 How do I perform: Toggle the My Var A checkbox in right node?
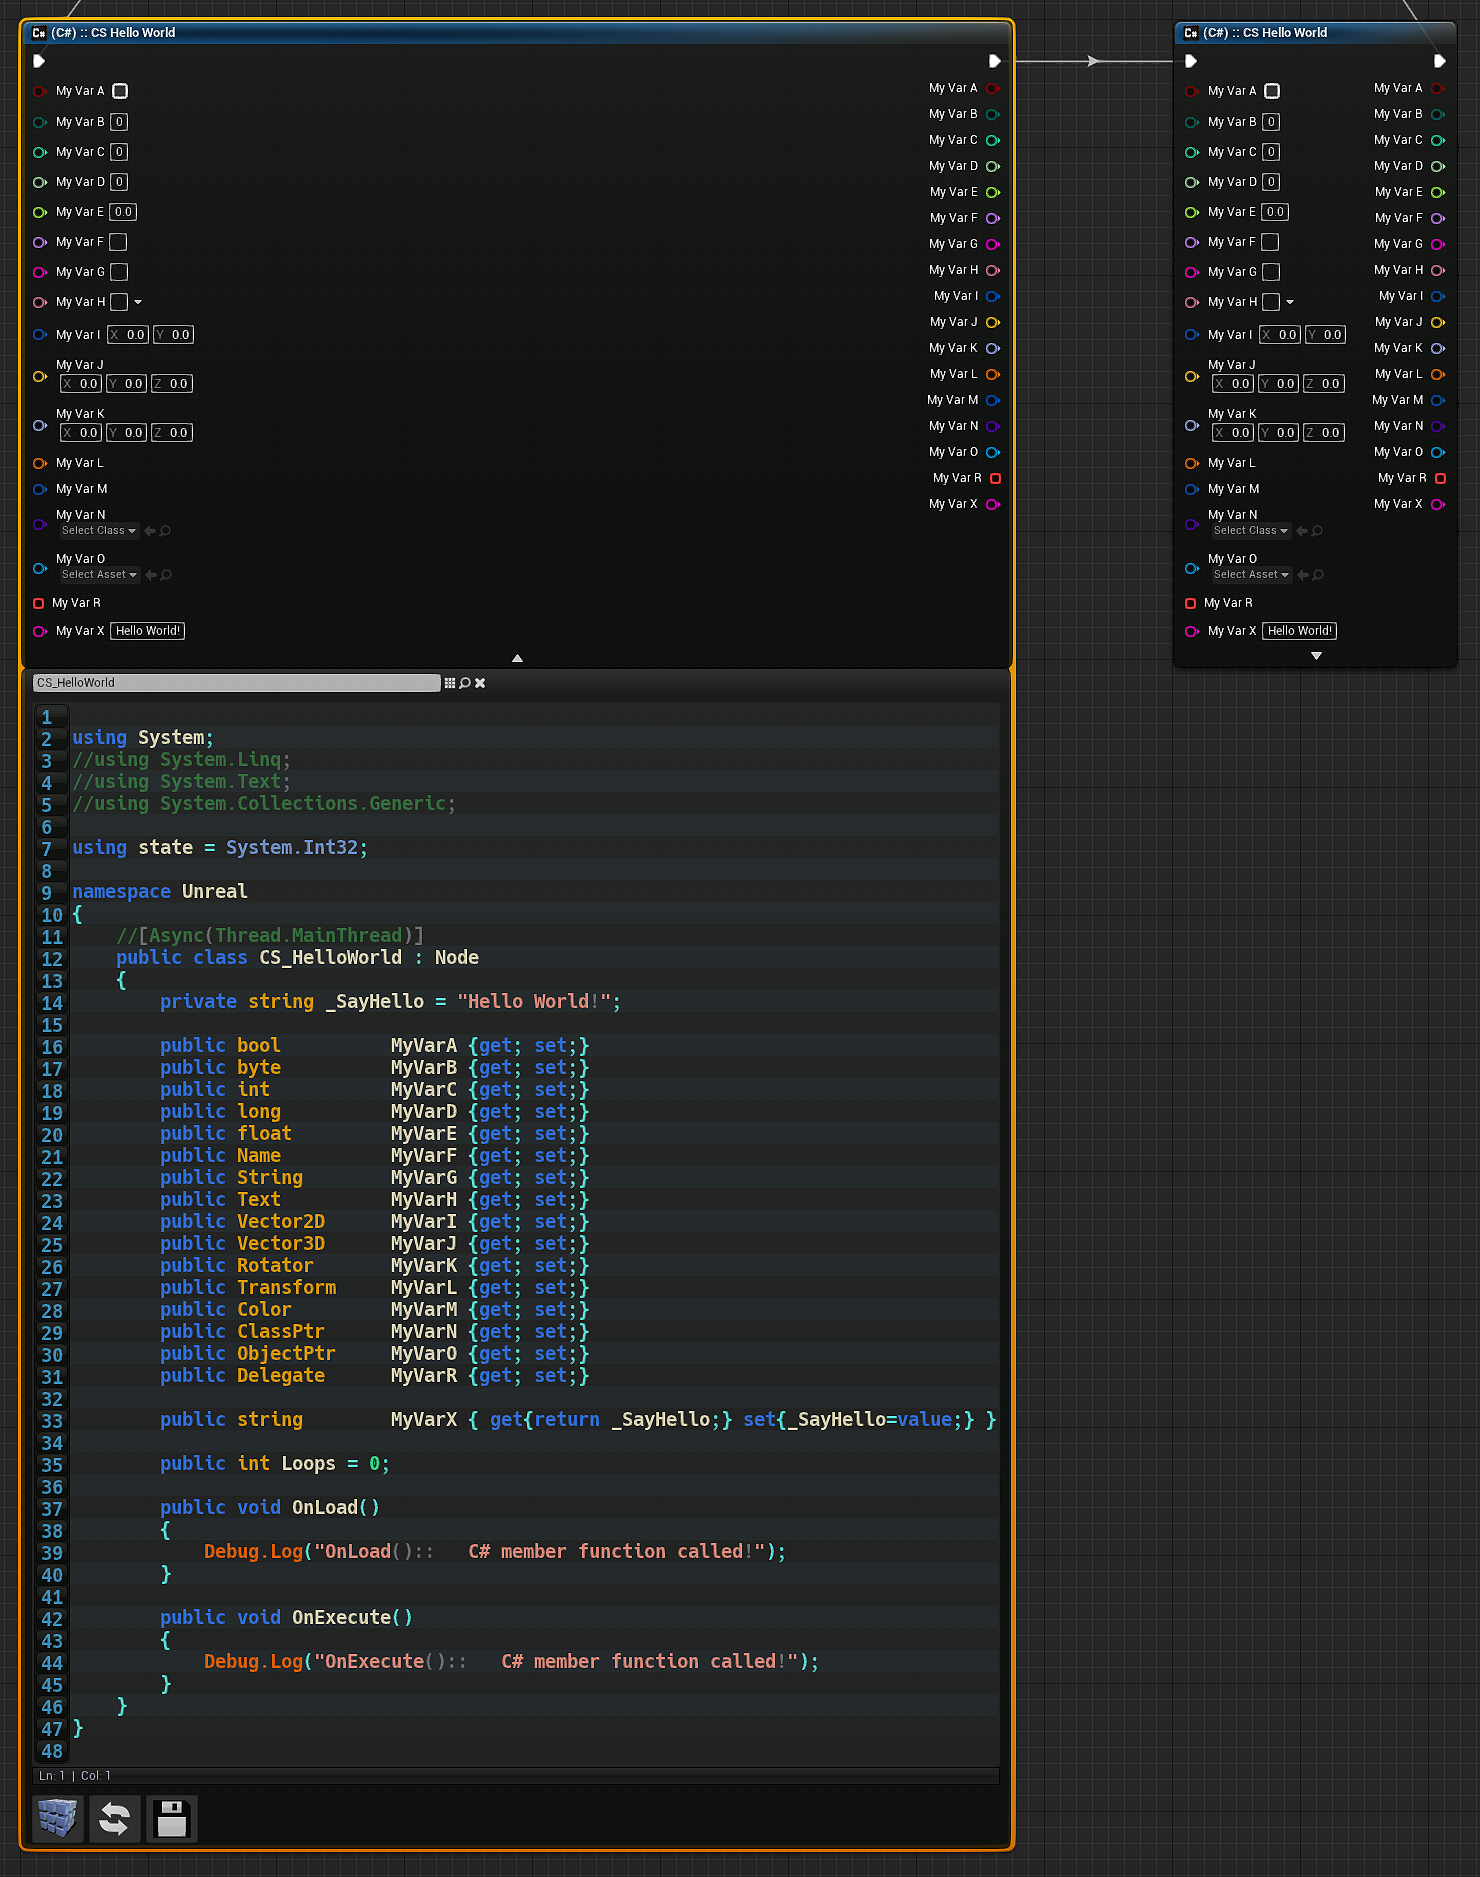[1272, 91]
